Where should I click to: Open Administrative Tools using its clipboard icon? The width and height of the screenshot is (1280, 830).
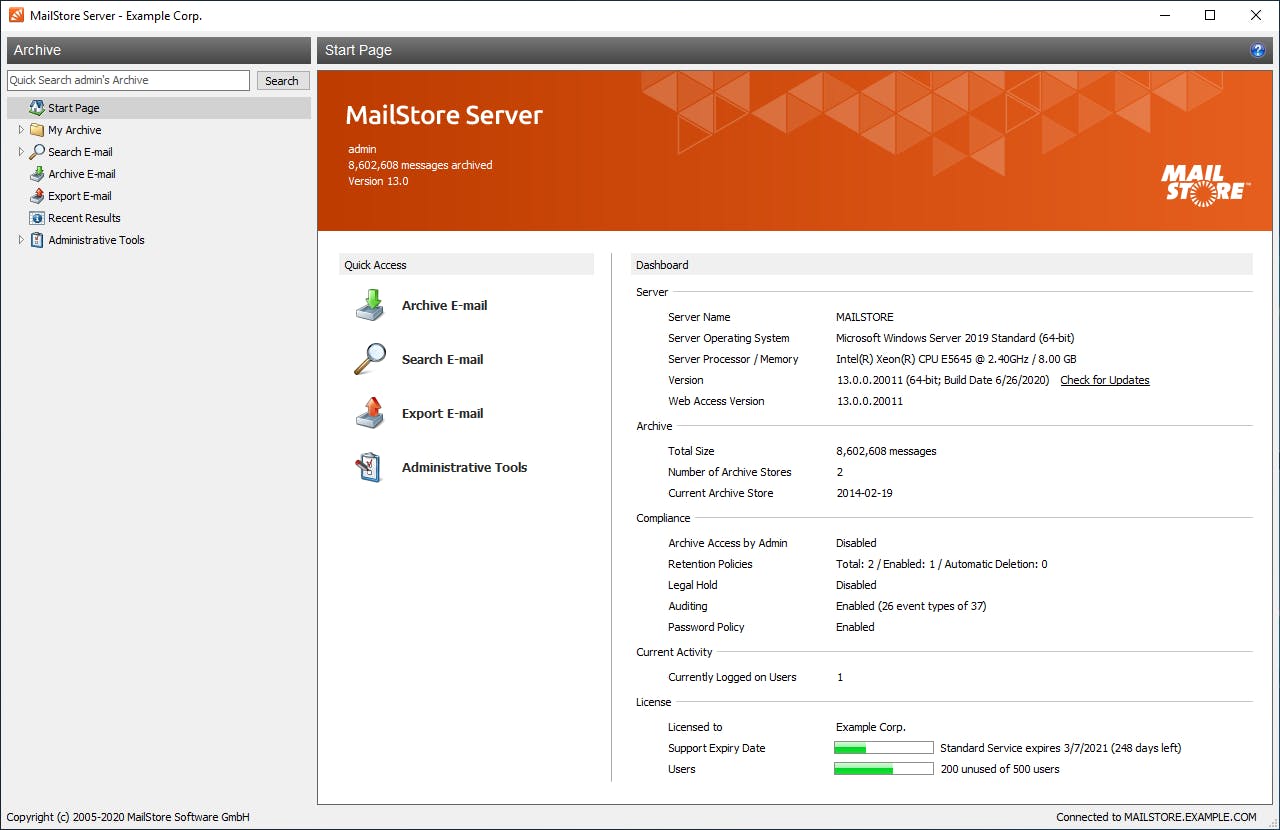[x=369, y=467]
